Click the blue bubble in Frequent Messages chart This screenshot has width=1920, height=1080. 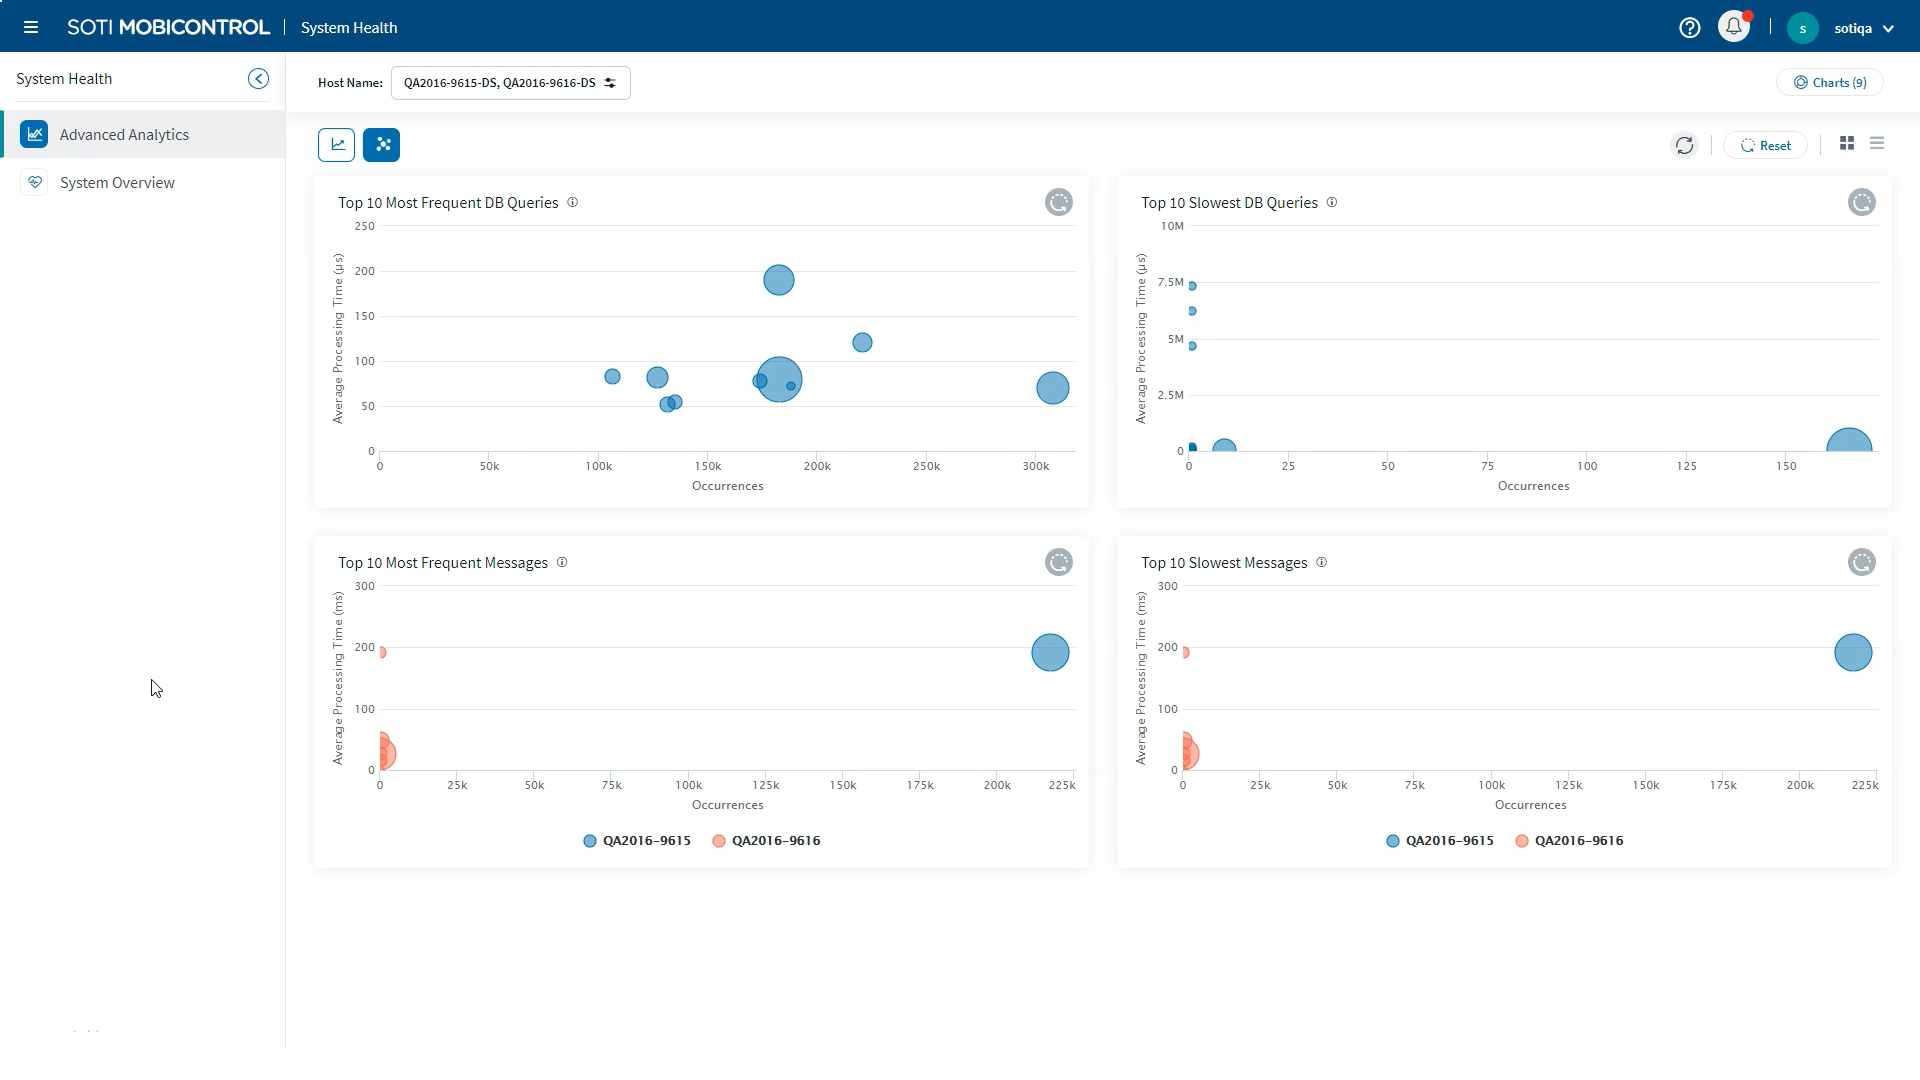click(x=1050, y=653)
